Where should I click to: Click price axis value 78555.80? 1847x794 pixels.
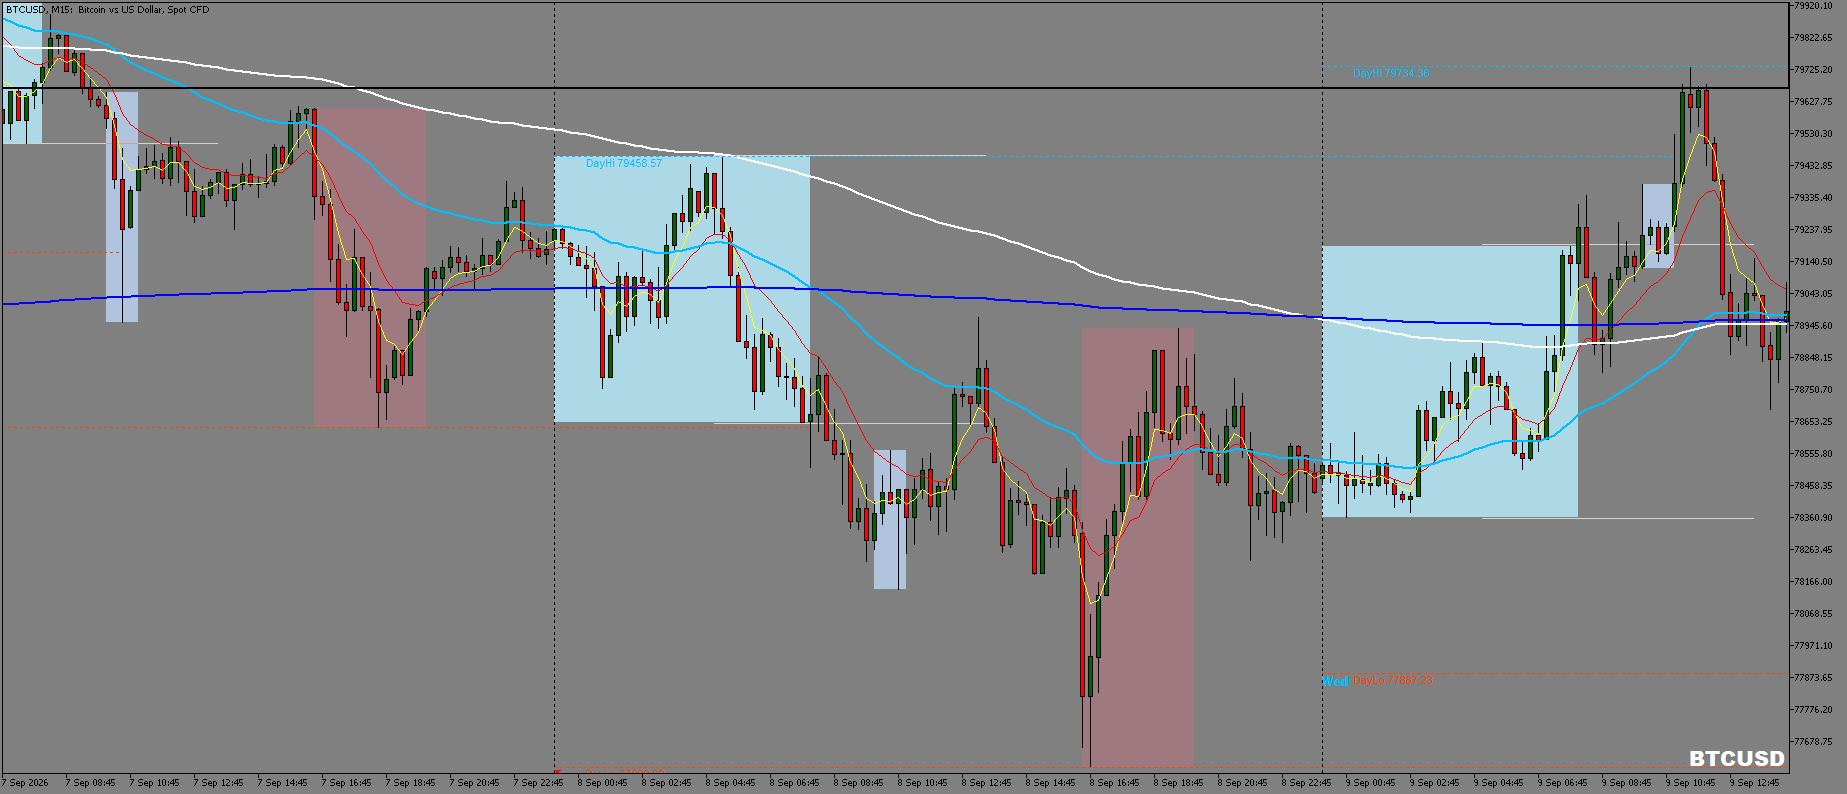1813,454
